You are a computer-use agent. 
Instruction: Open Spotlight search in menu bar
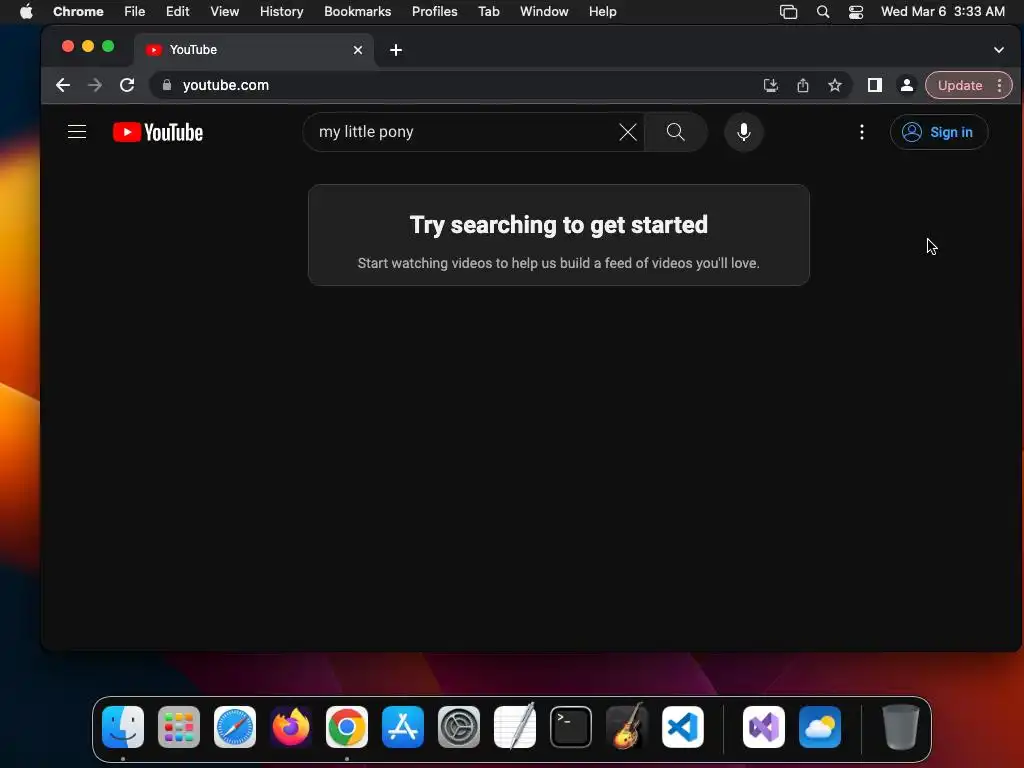click(822, 11)
